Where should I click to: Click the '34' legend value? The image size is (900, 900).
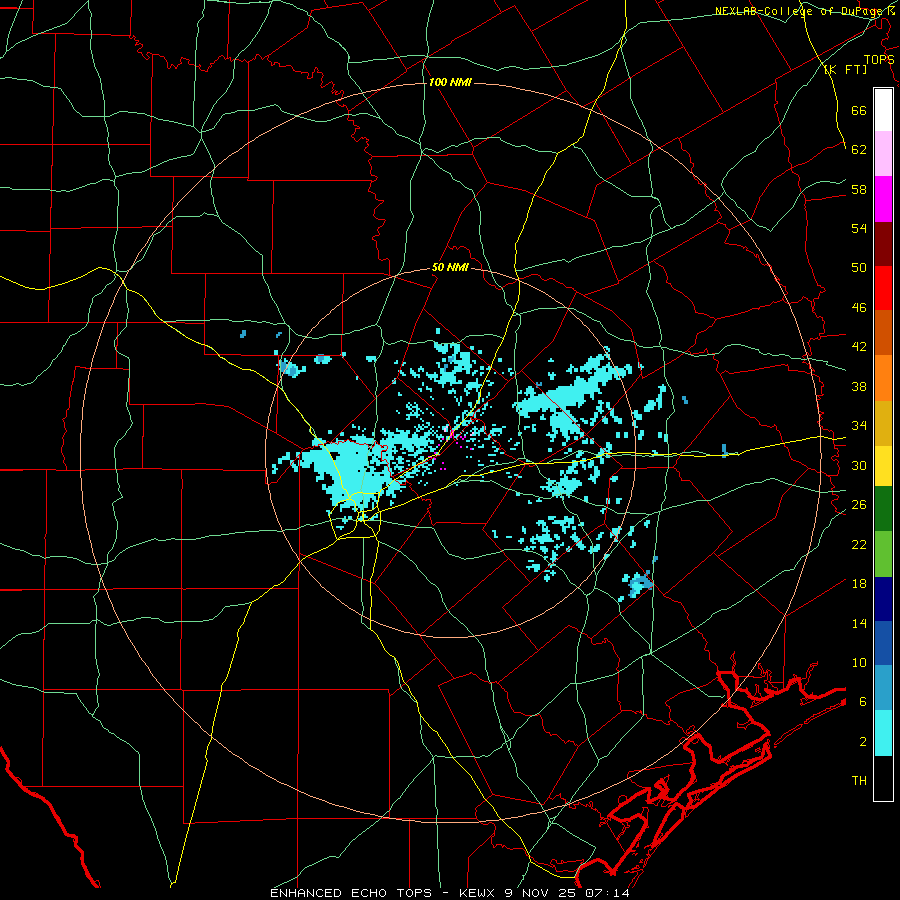pos(859,426)
